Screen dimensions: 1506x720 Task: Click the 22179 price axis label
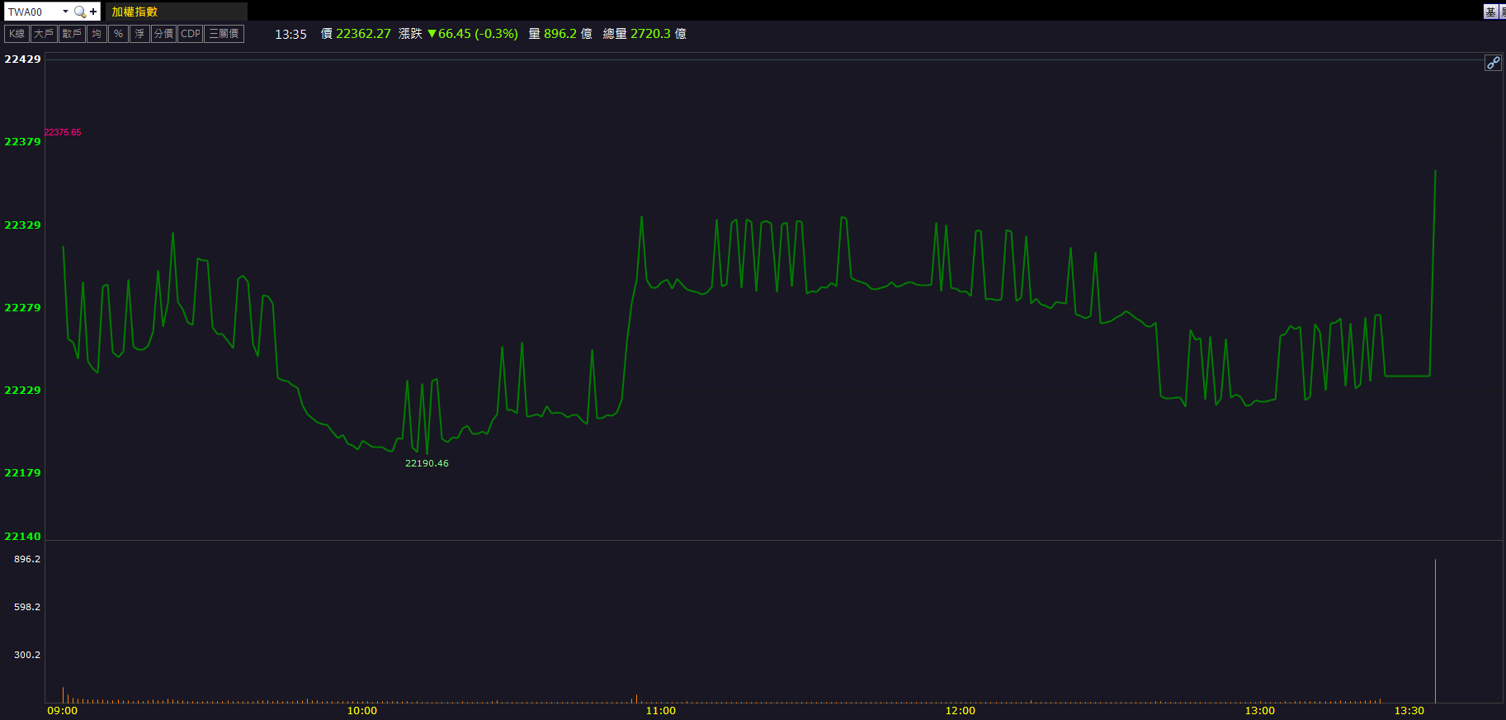tap(23, 473)
